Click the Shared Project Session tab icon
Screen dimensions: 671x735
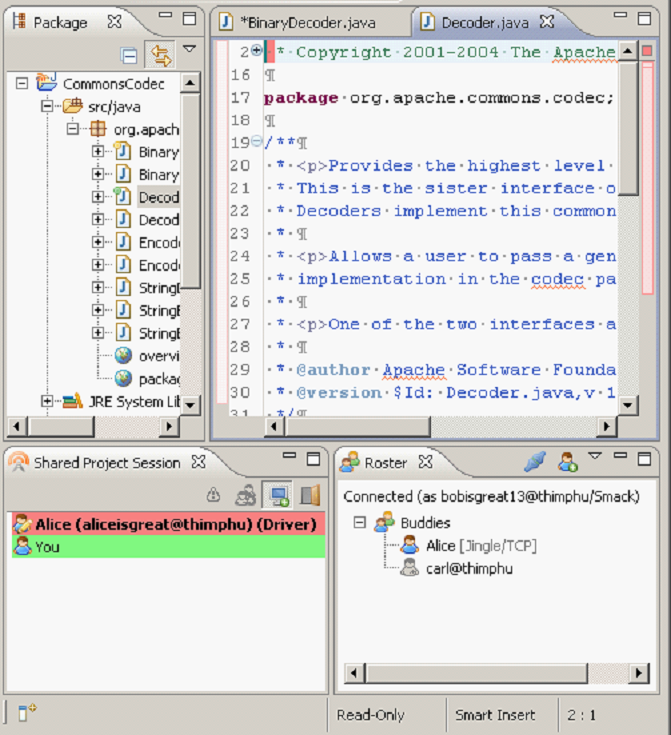18,461
